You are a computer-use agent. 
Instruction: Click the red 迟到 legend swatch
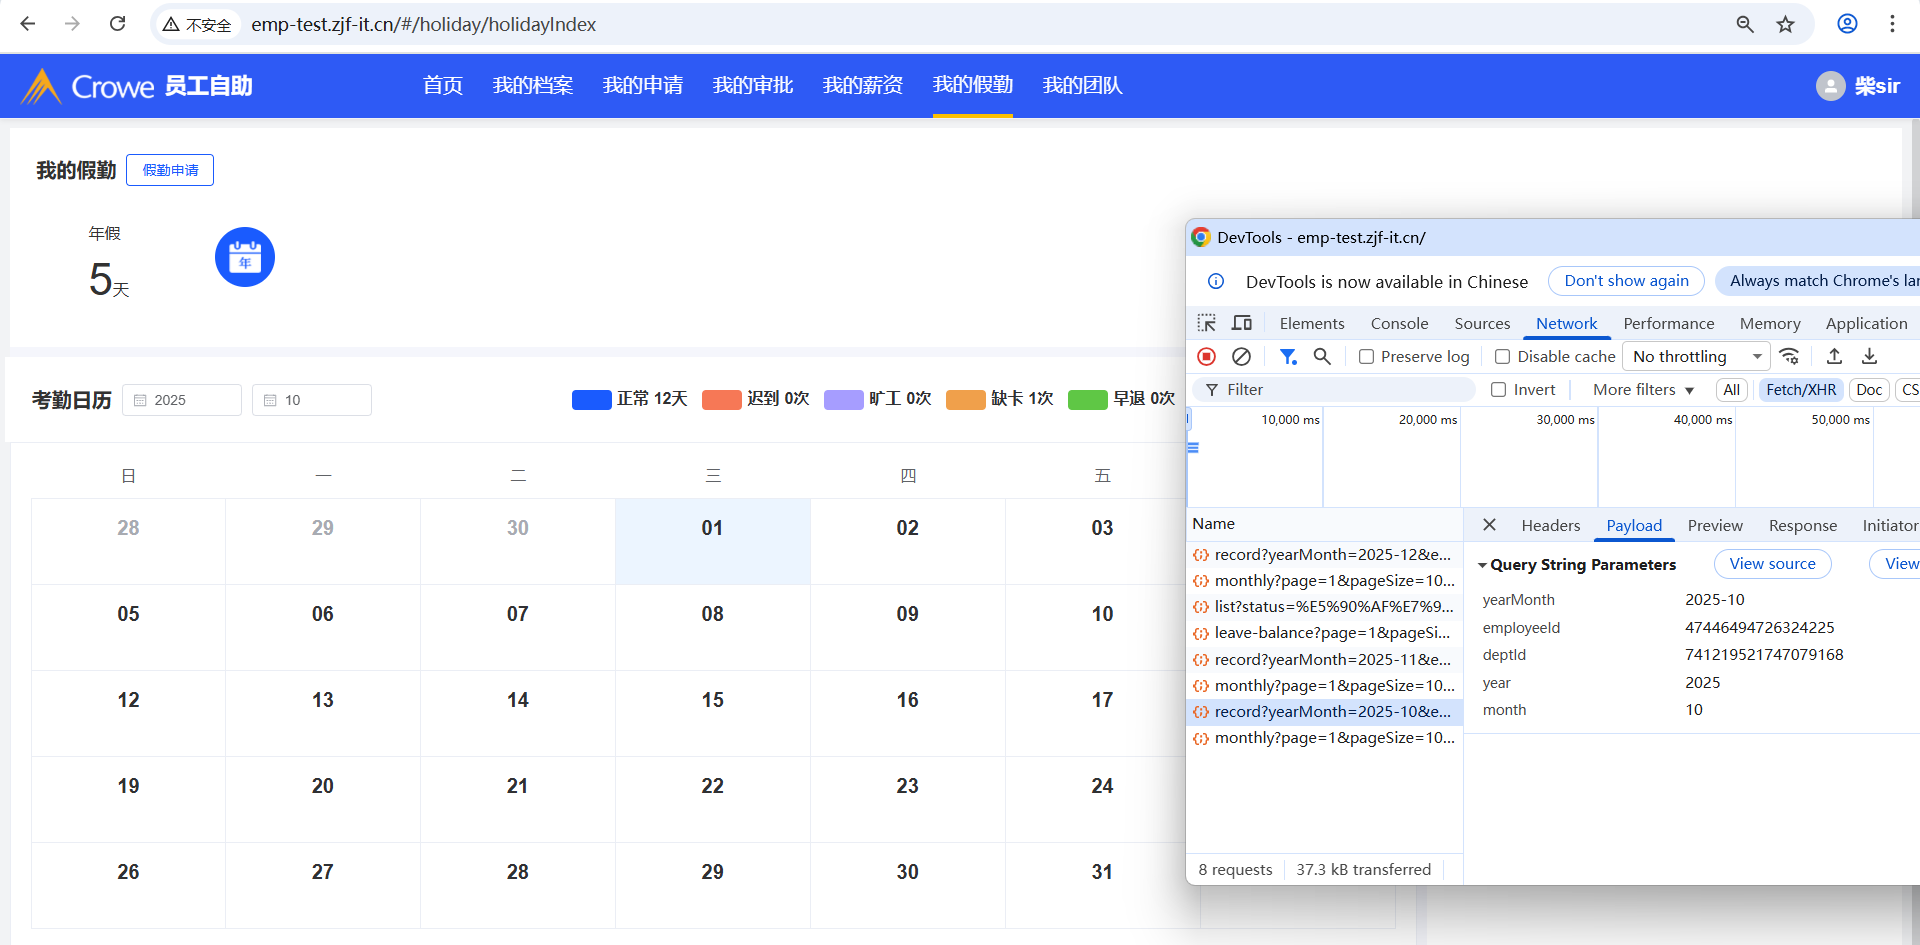(x=722, y=400)
